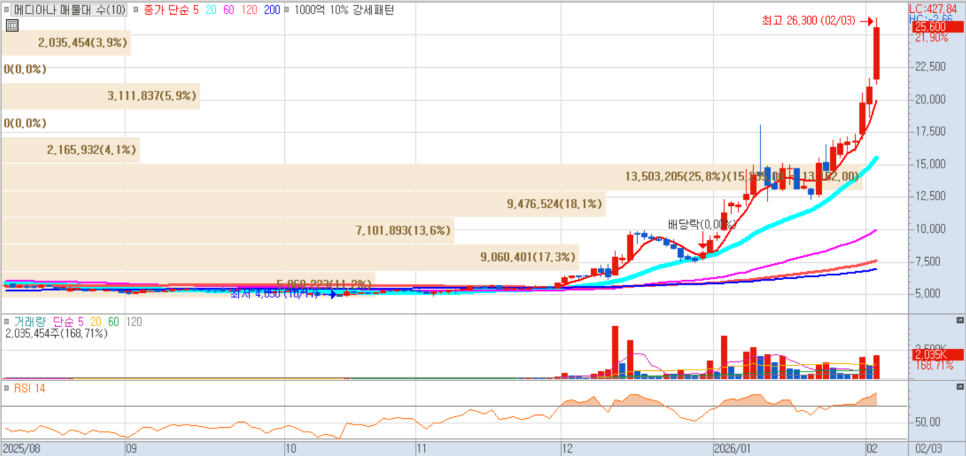Image resolution: width=966 pixels, height=456 pixels.
Task: Click the red 2,035K volume axis tag
Action: (x=937, y=355)
